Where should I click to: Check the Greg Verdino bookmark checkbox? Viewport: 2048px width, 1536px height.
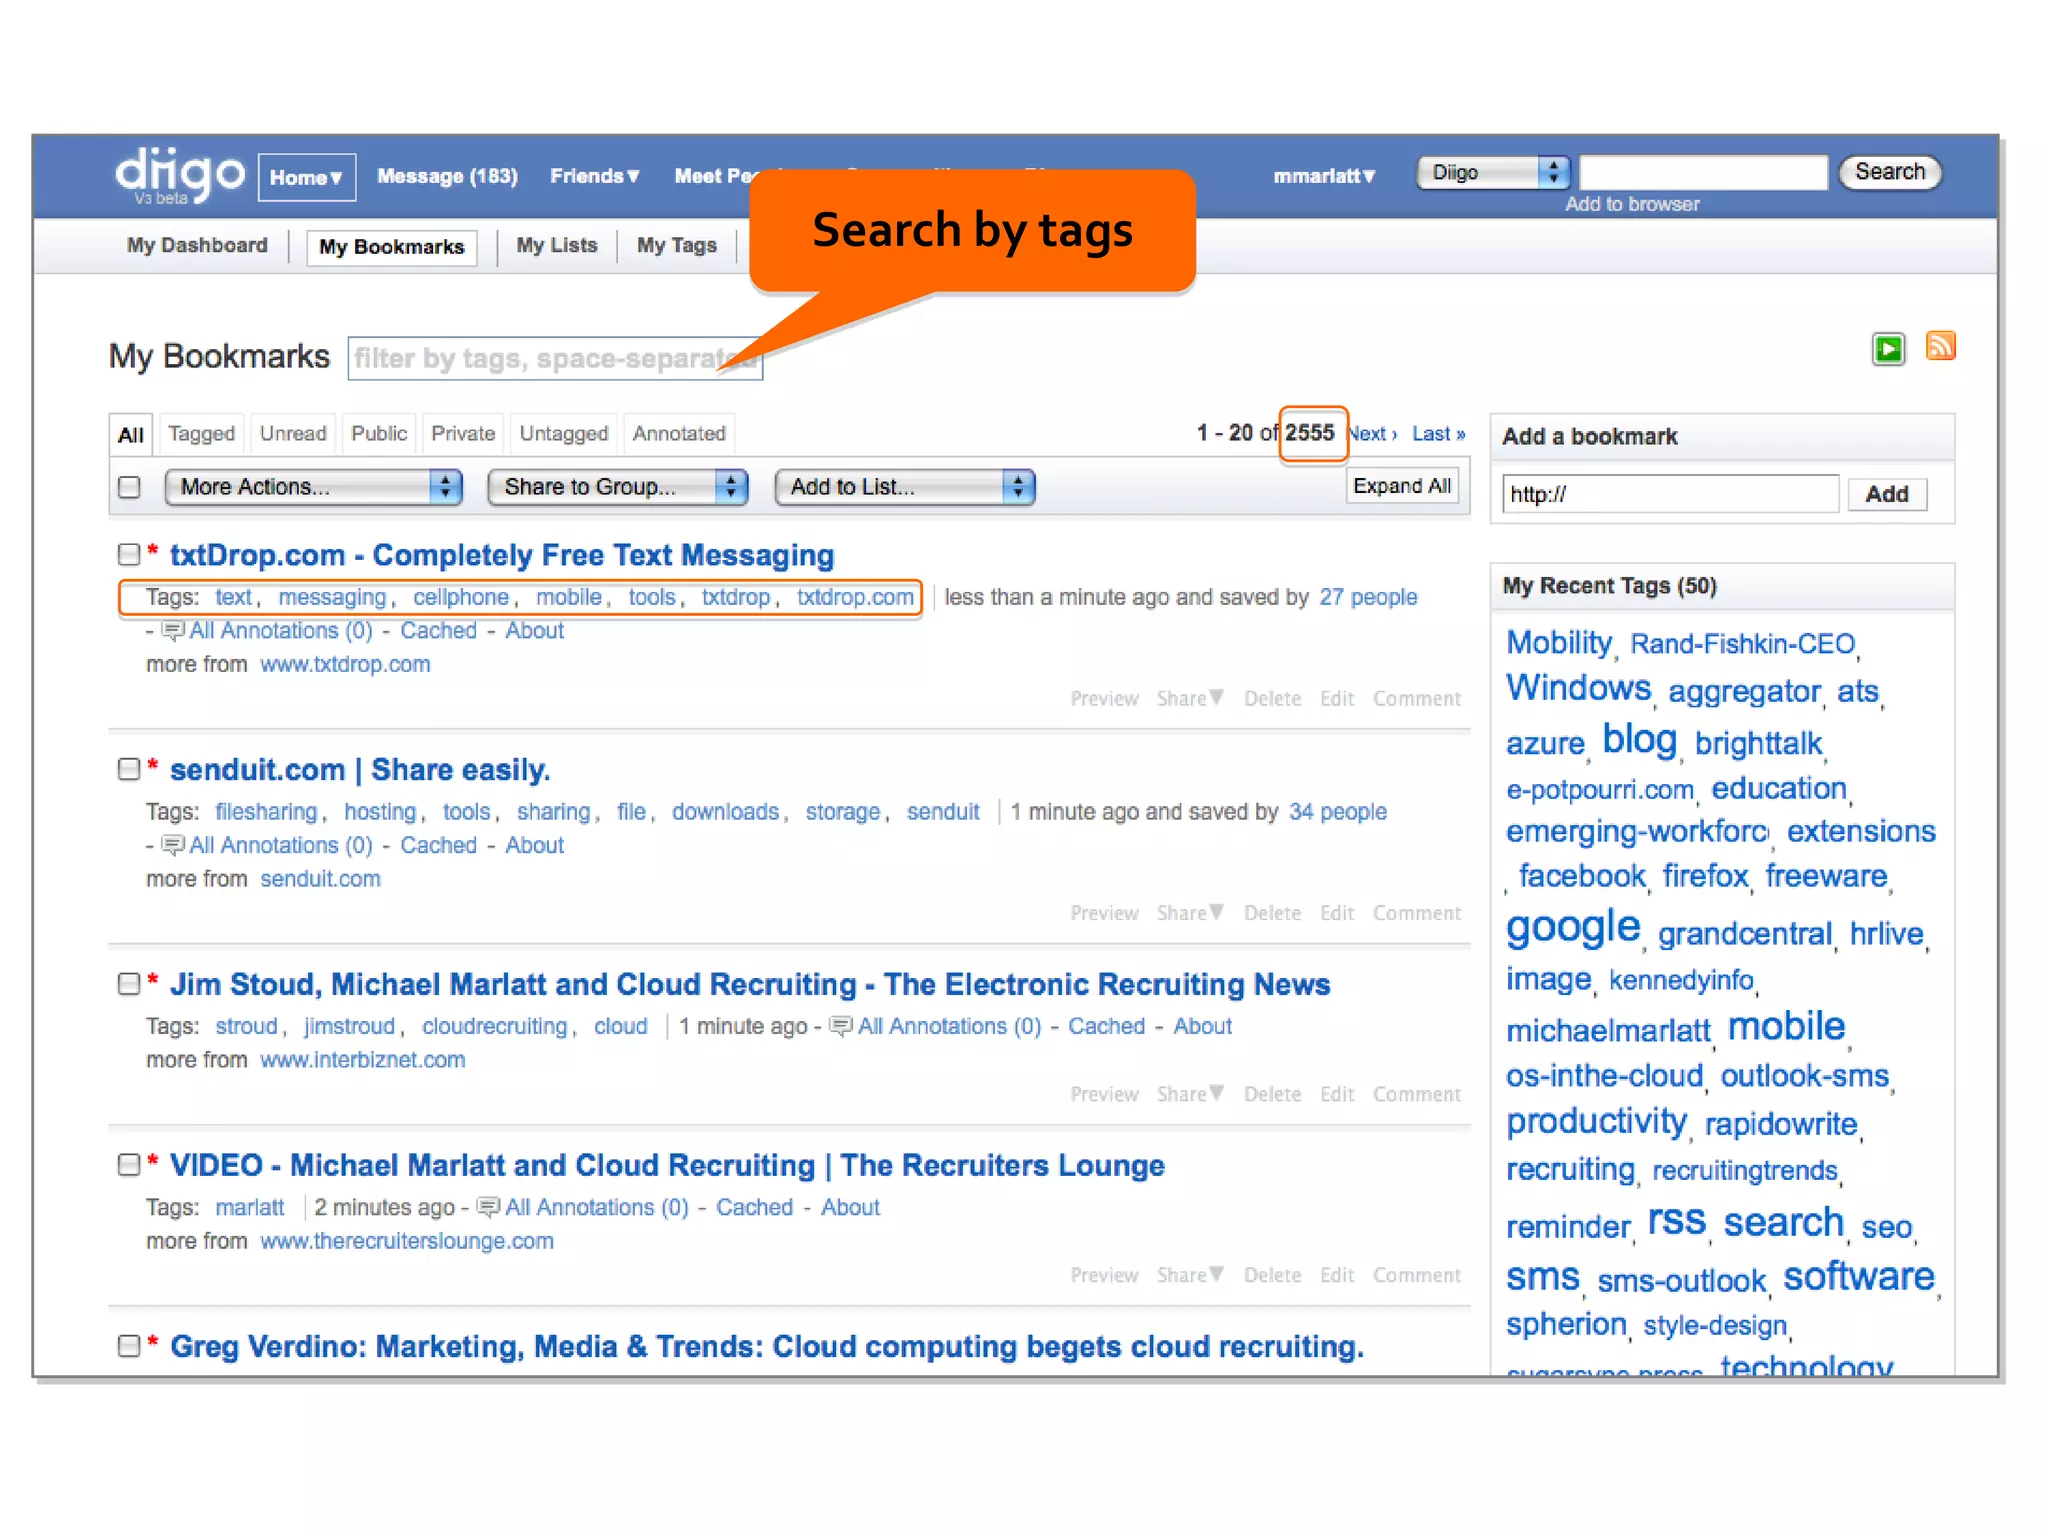click(129, 1346)
